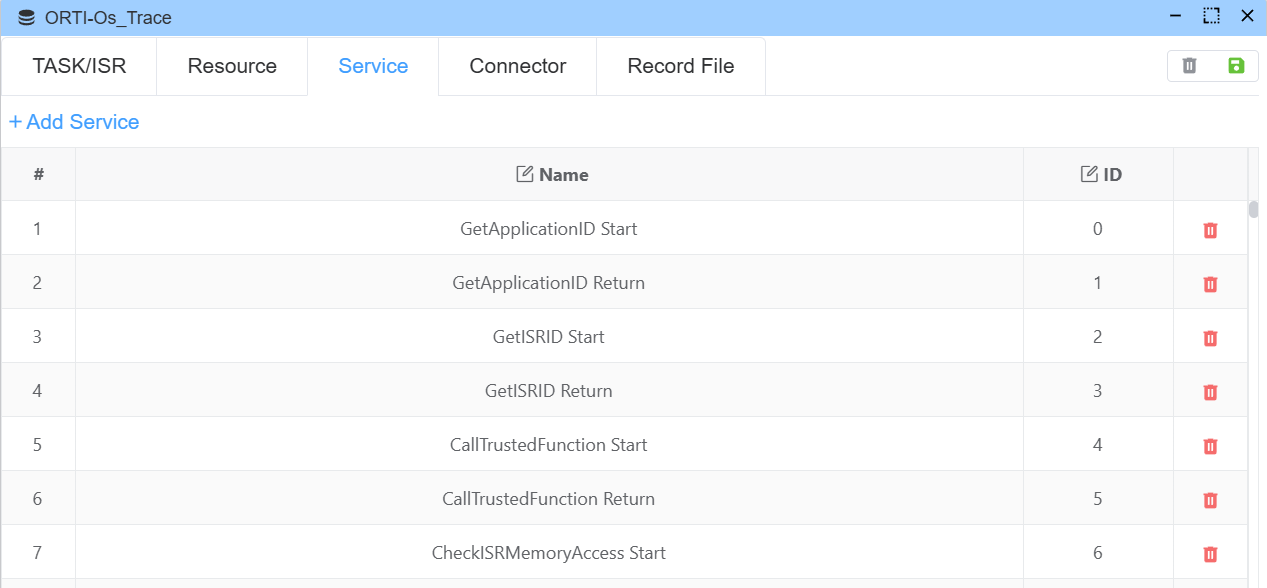Delete the GetApplicationID Return row
The height and width of the screenshot is (588, 1267).
[x=1210, y=284]
